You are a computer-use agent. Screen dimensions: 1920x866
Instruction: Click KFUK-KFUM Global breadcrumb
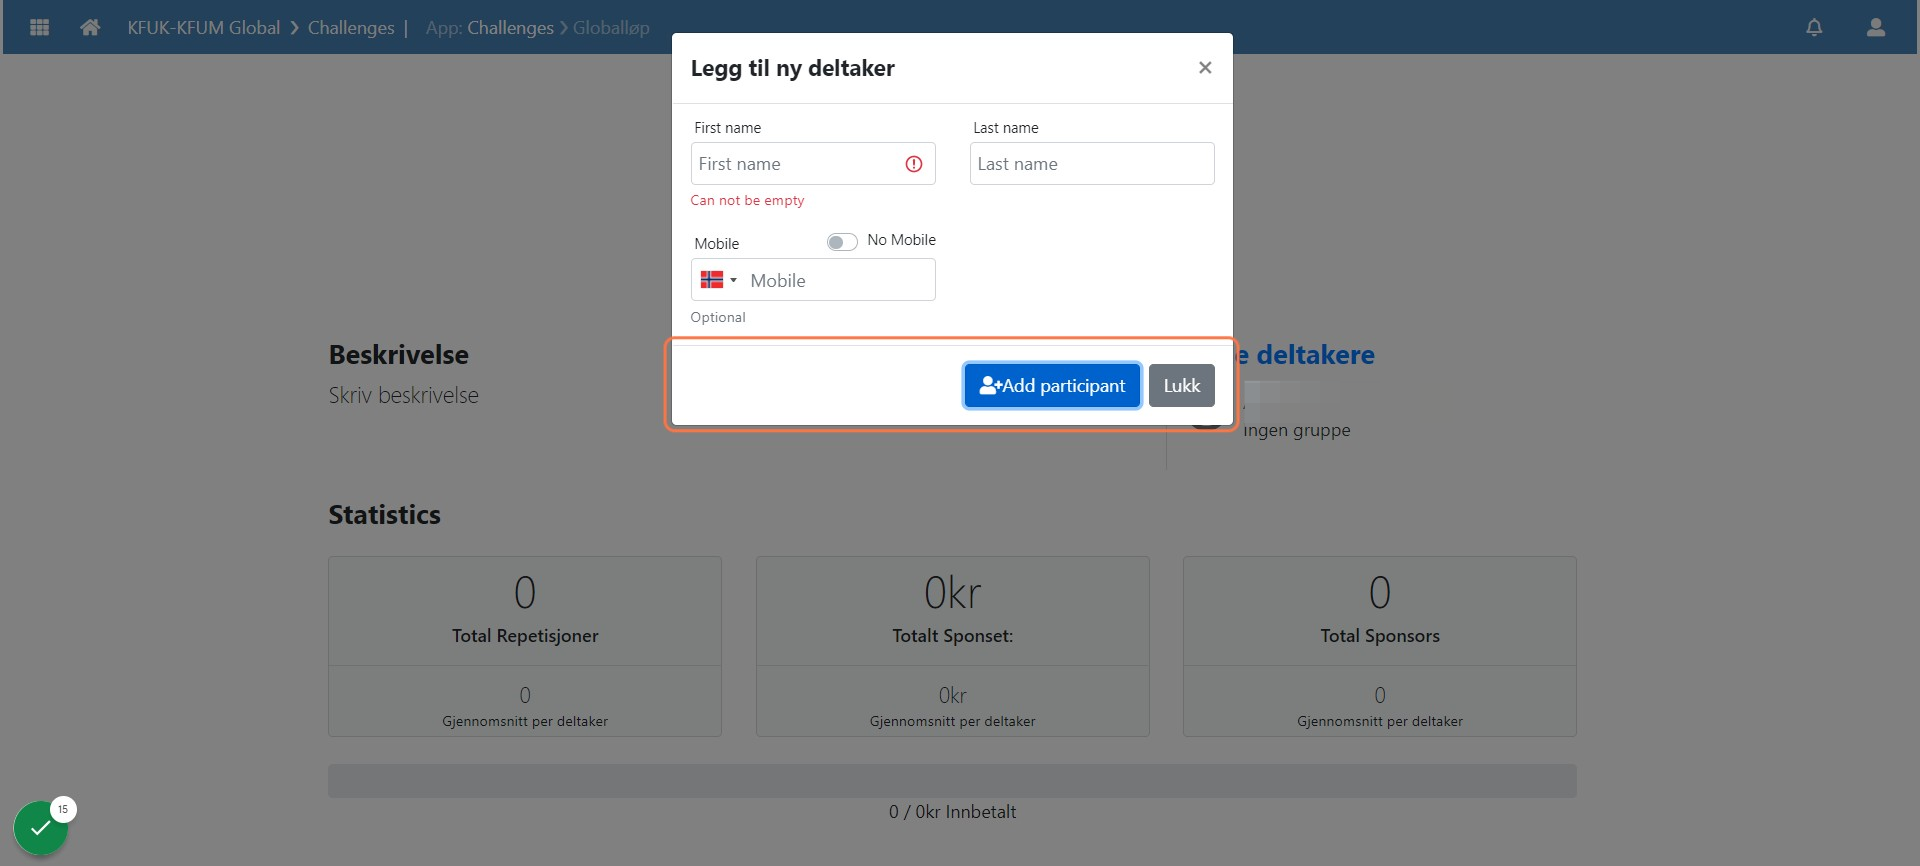(204, 28)
